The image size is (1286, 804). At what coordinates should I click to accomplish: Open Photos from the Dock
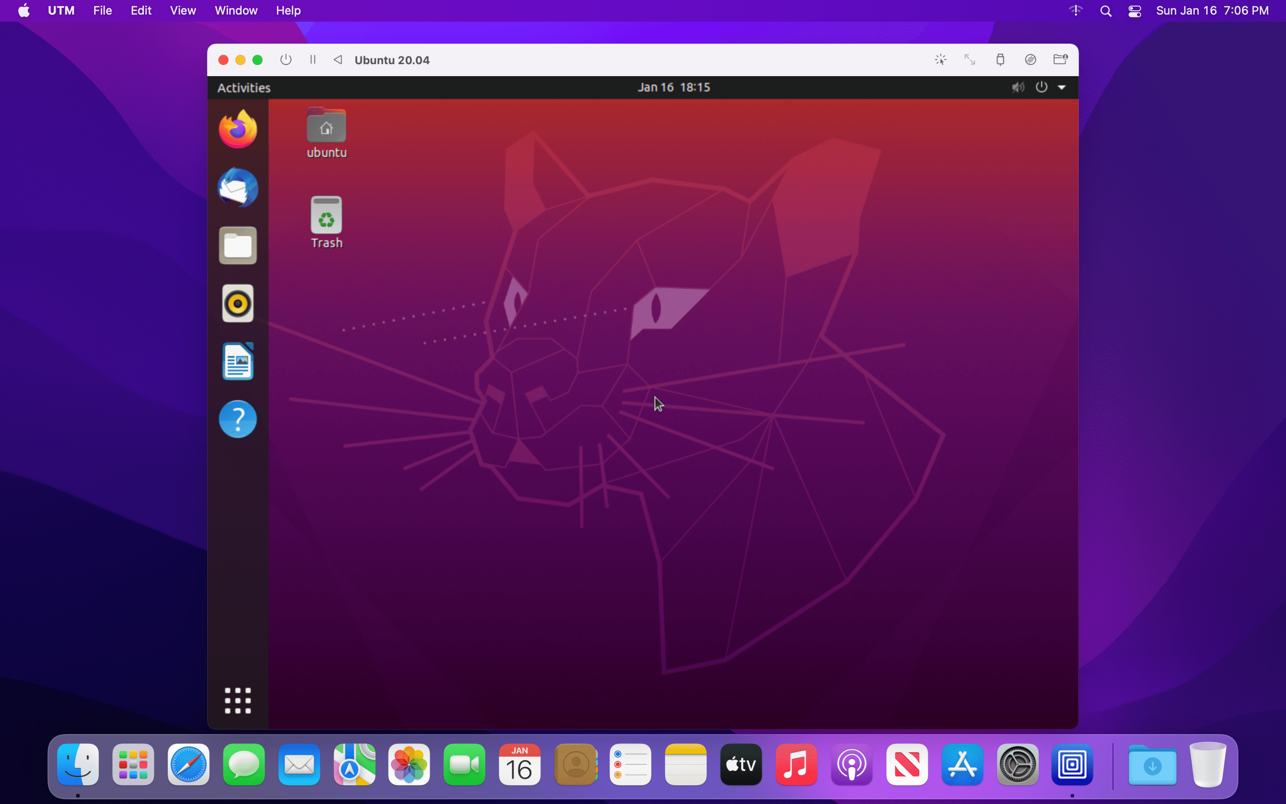click(409, 765)
